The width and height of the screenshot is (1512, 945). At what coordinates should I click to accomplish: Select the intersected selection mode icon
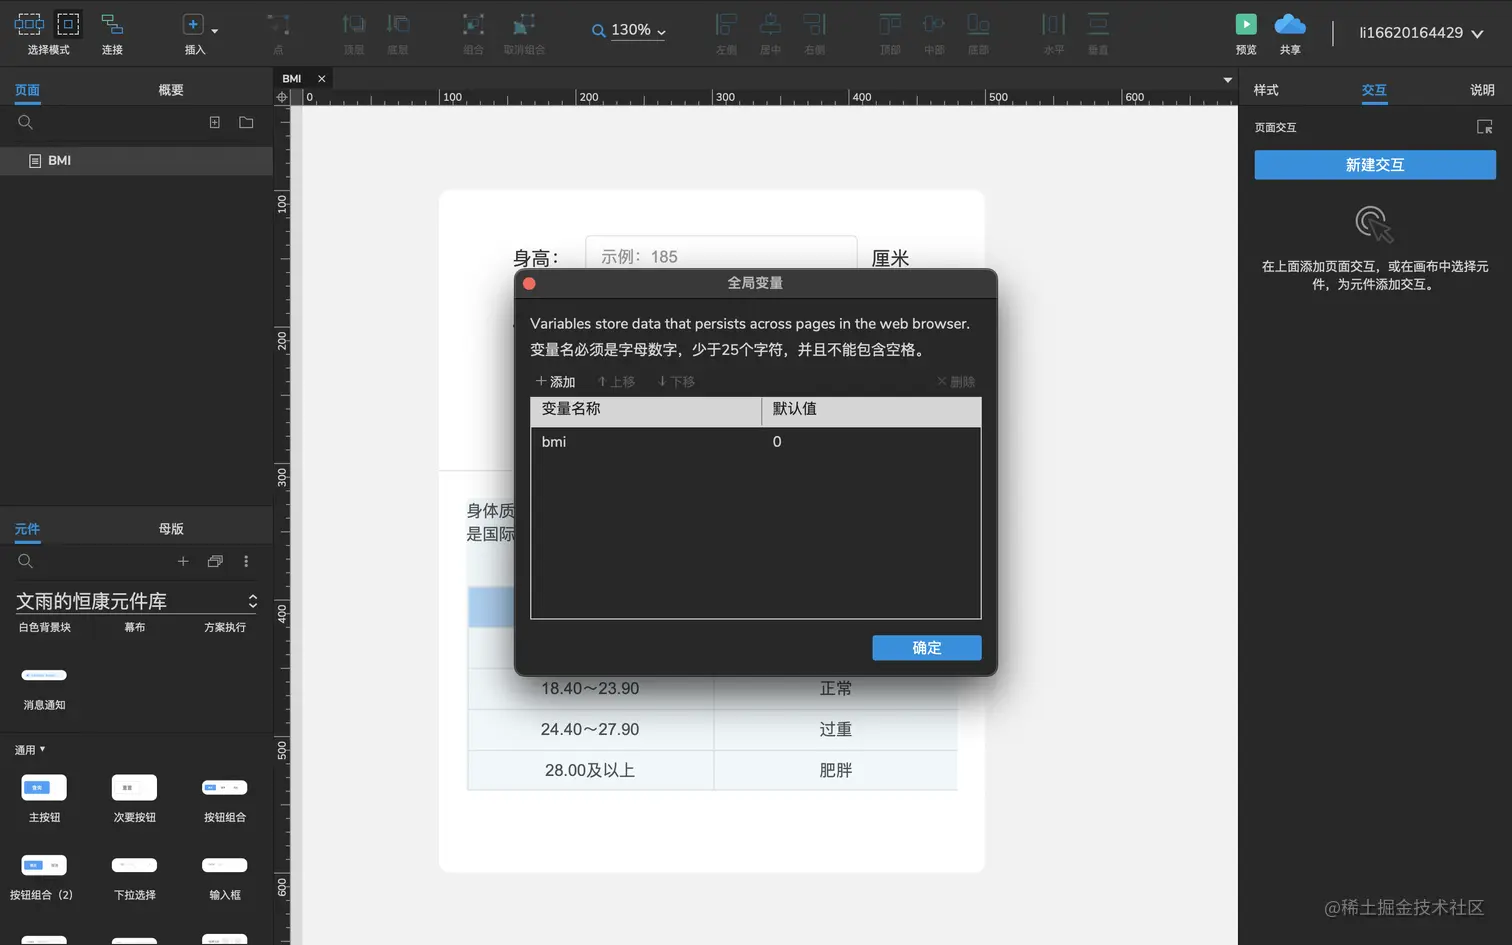(29, 24)
